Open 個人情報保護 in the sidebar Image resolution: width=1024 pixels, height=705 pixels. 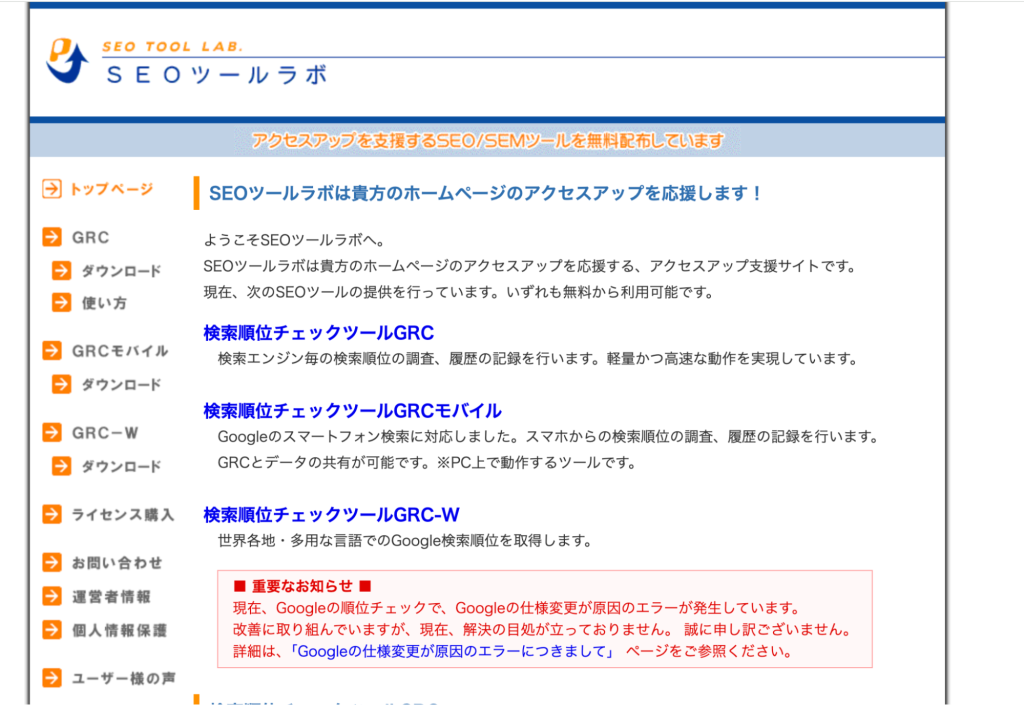click(x=119, y=630)
